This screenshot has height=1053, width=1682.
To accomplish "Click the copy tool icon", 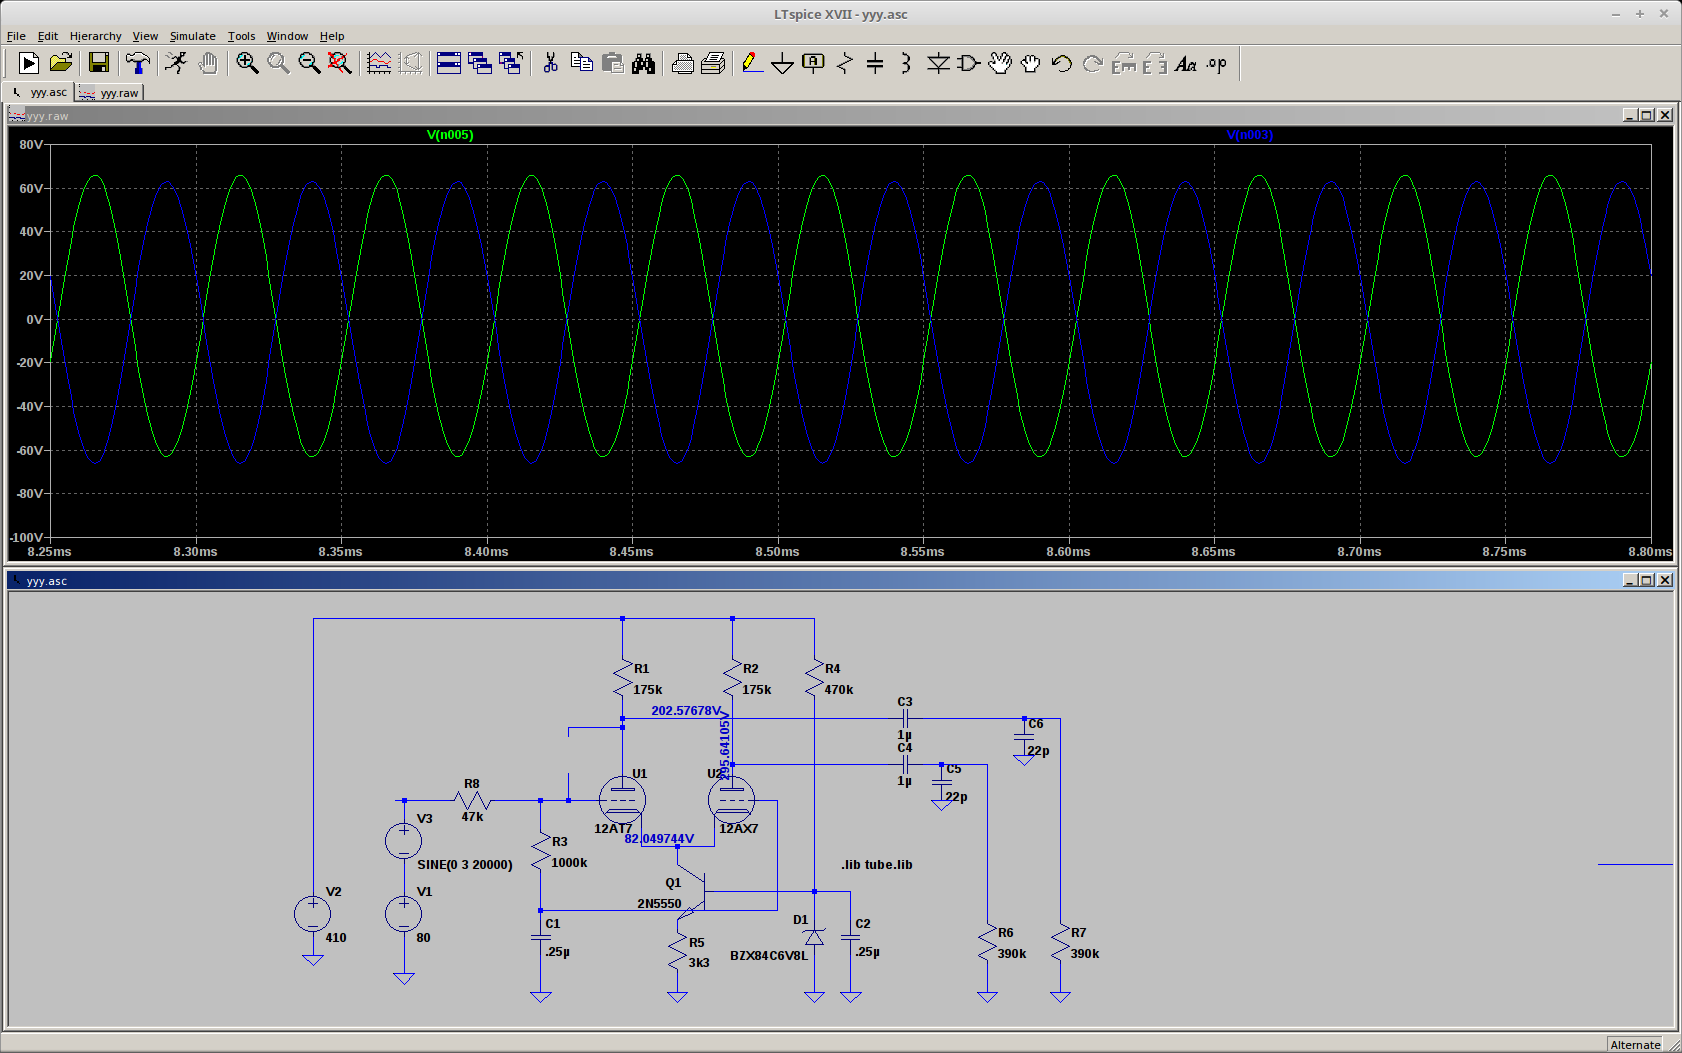I will 581,63.
